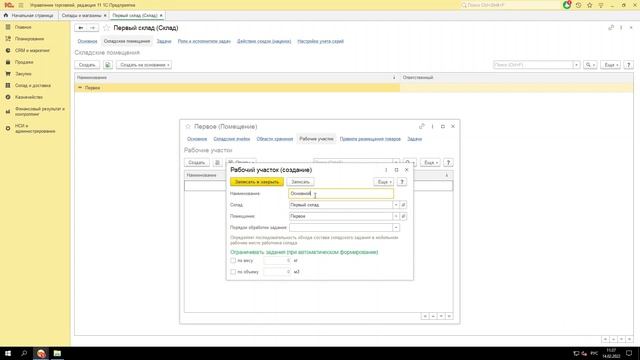This screenshot has height=360, width=640.
Task: Open Еще menu in Рабочие участки toolbar
Action: tap(431, 162)
